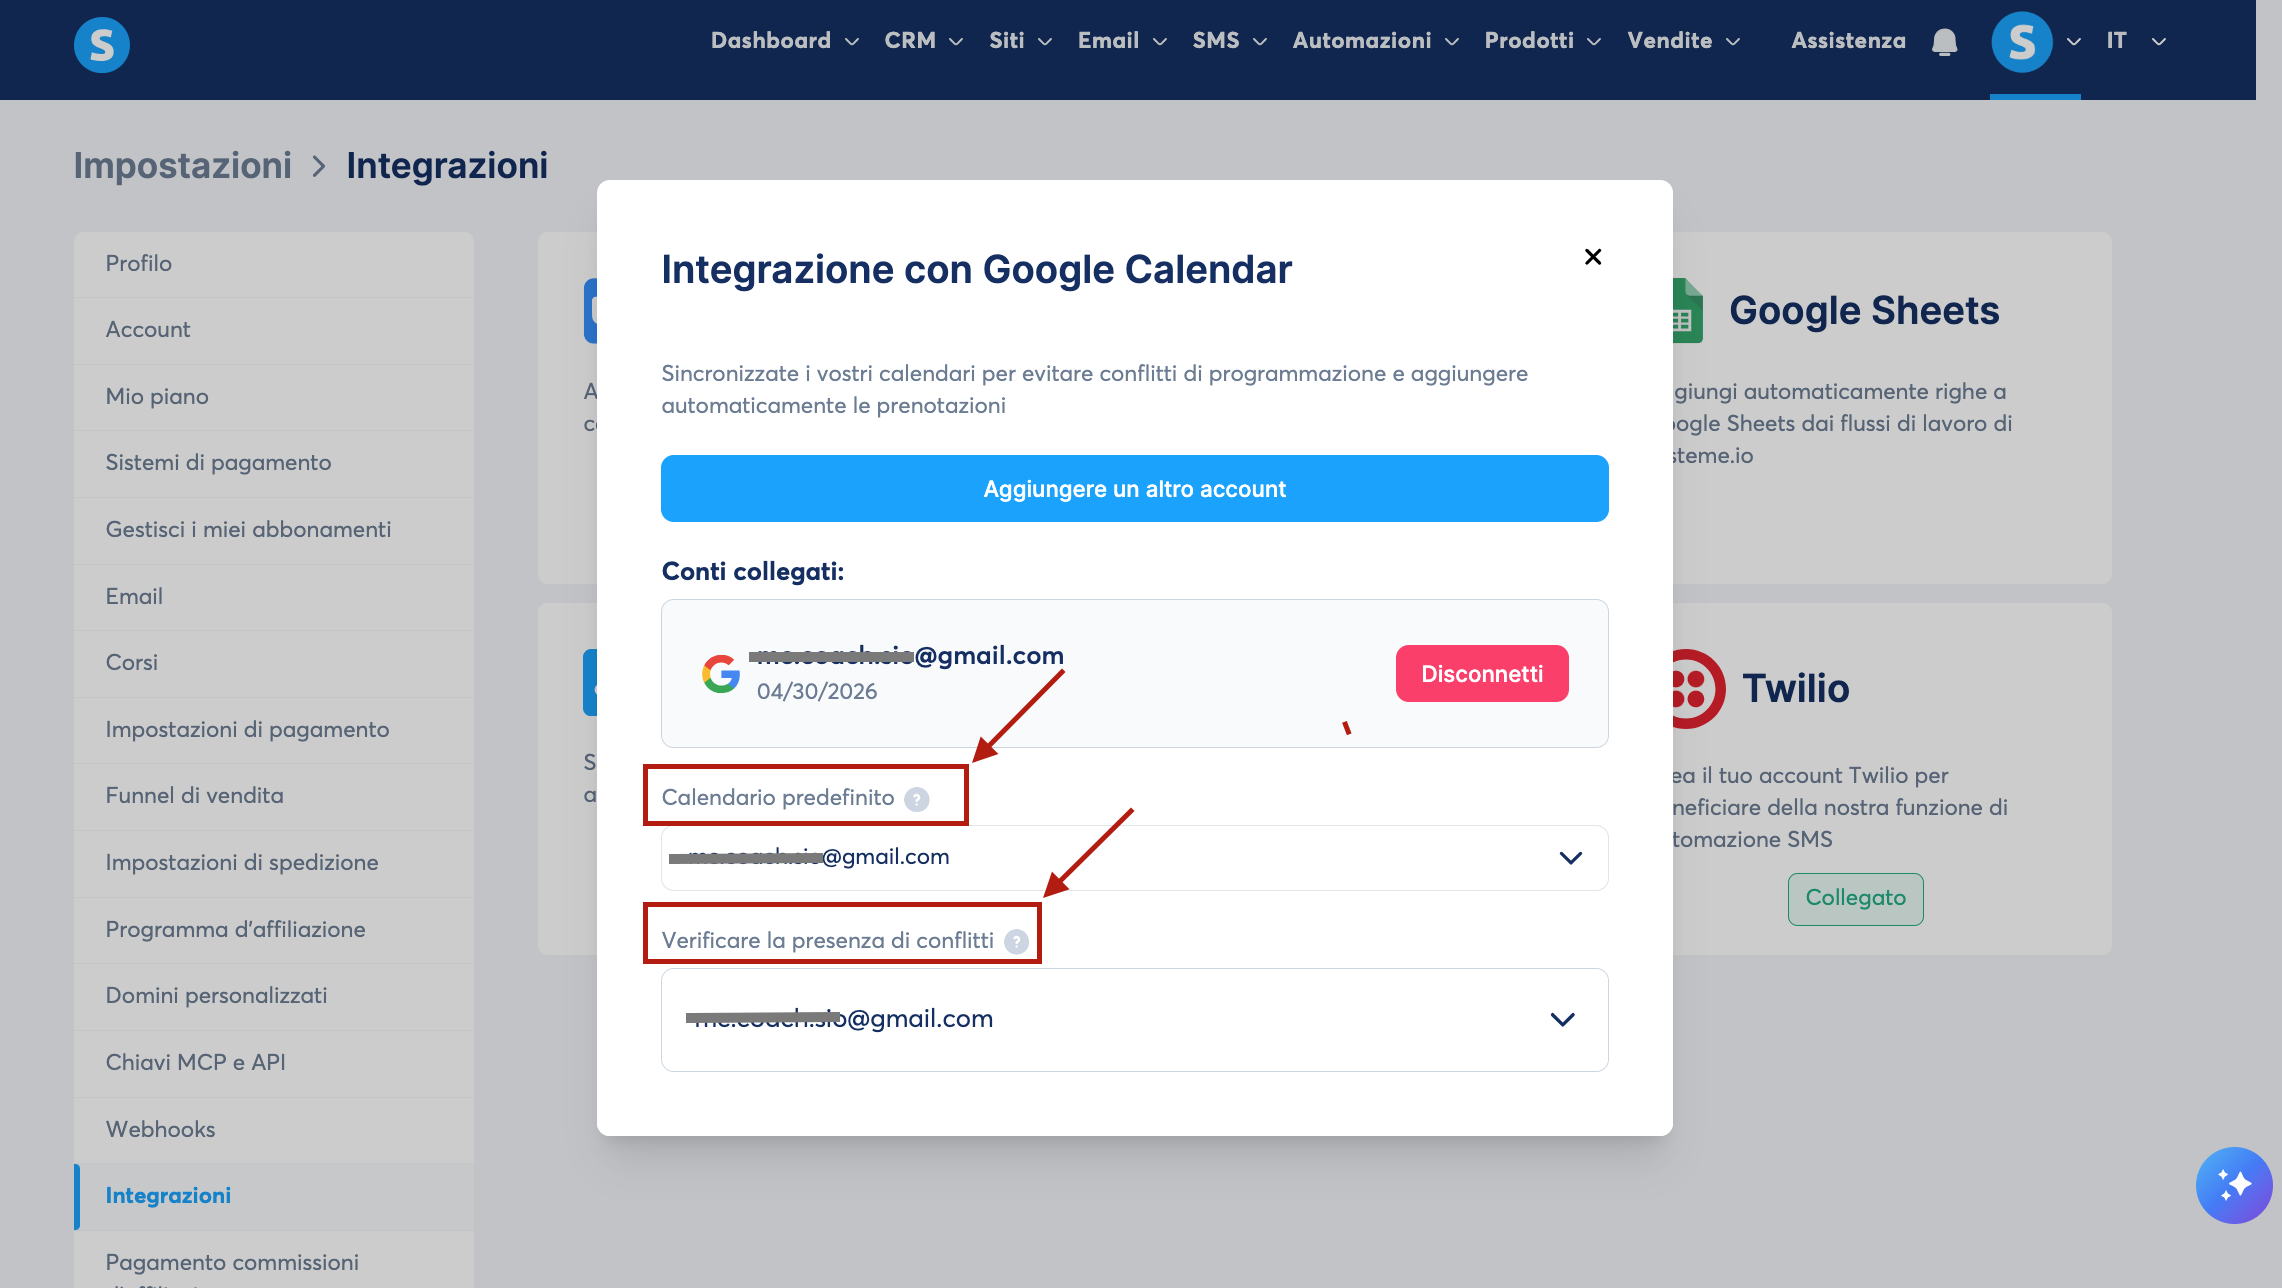Click the Google Sheets card title

(x=1864, y=311)
